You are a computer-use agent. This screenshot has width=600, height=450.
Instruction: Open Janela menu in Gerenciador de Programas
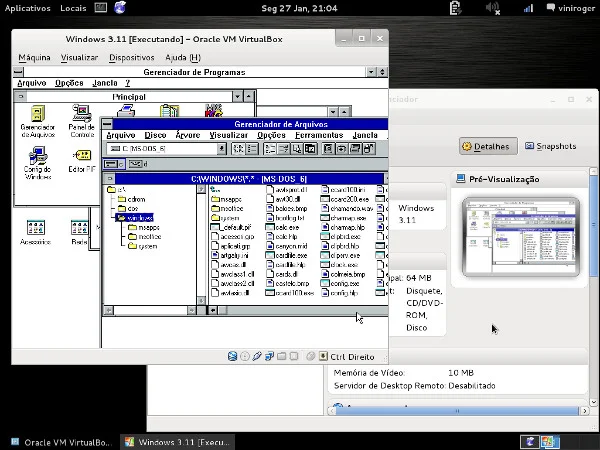point(105,83)
